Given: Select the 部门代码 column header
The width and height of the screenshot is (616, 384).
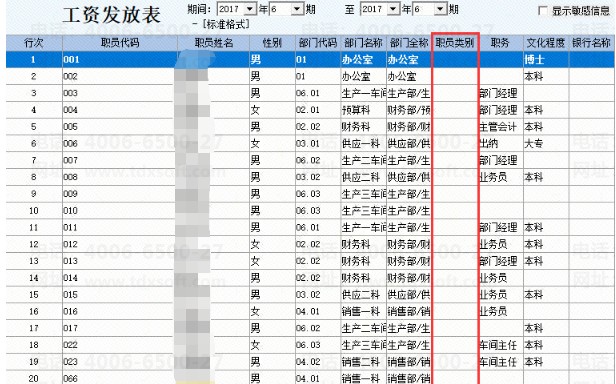Looking at the screenshot, I should pos(318,43).
